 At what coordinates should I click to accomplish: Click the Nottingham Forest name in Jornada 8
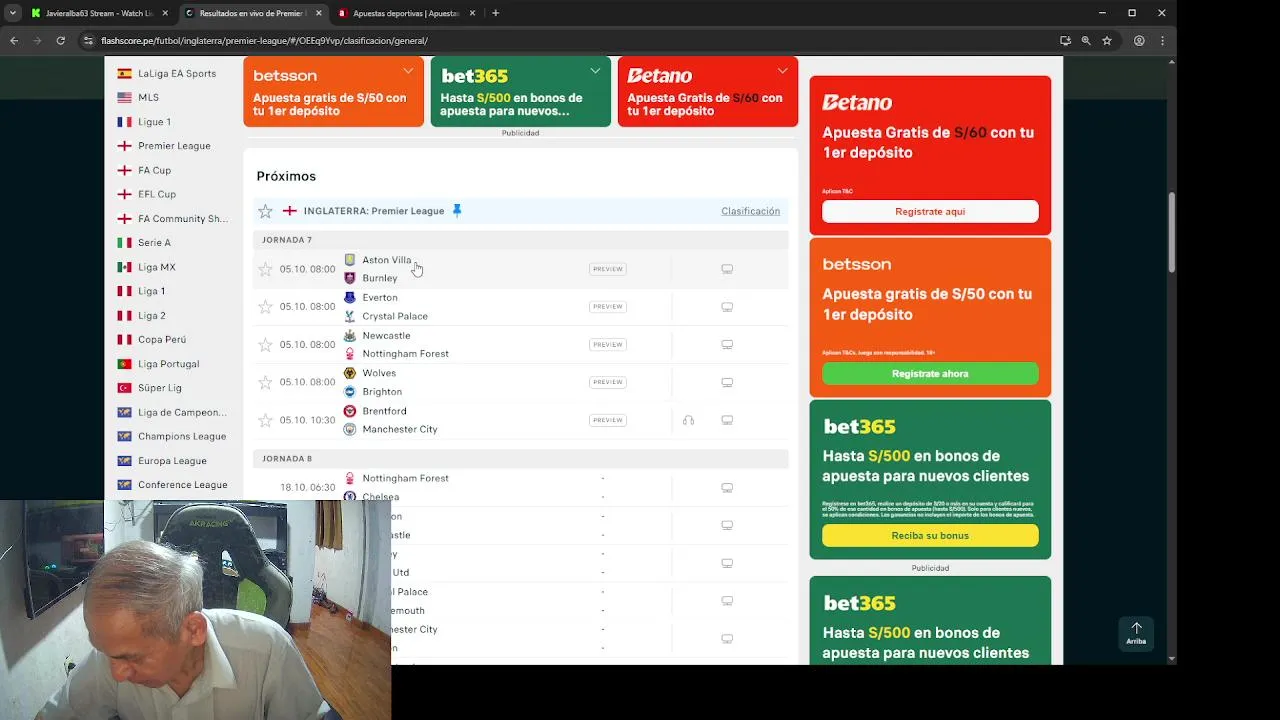point(405,479)
